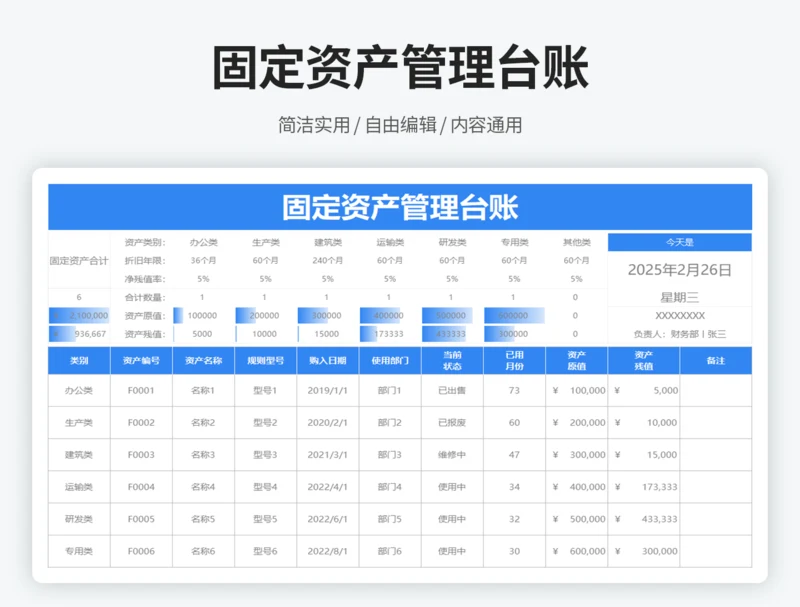Select the summary data bar showing 200000
The width and height of the screenshot is (800, 607).
point(265,316)
